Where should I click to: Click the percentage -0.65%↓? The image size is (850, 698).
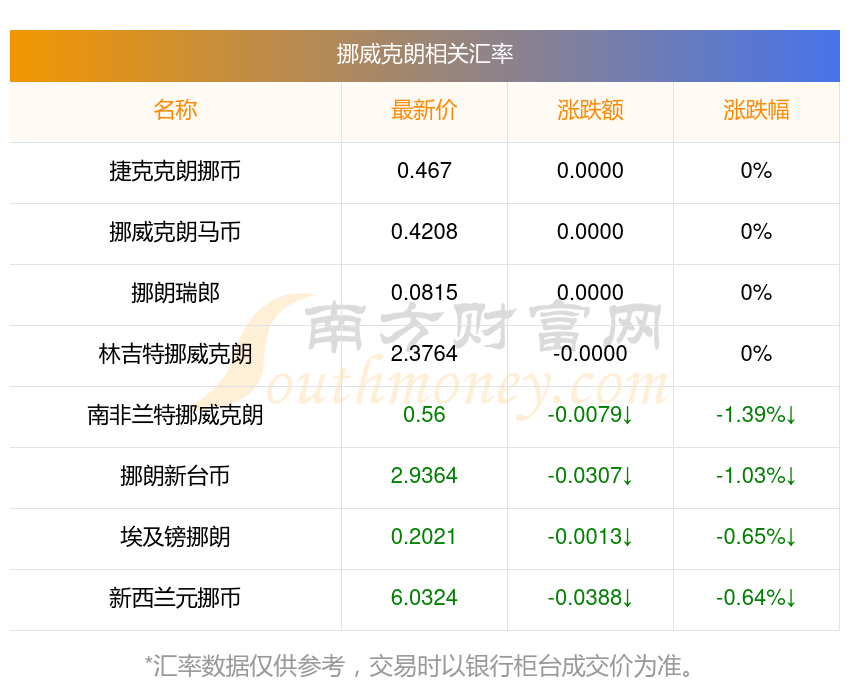click(x=756, y=537)
